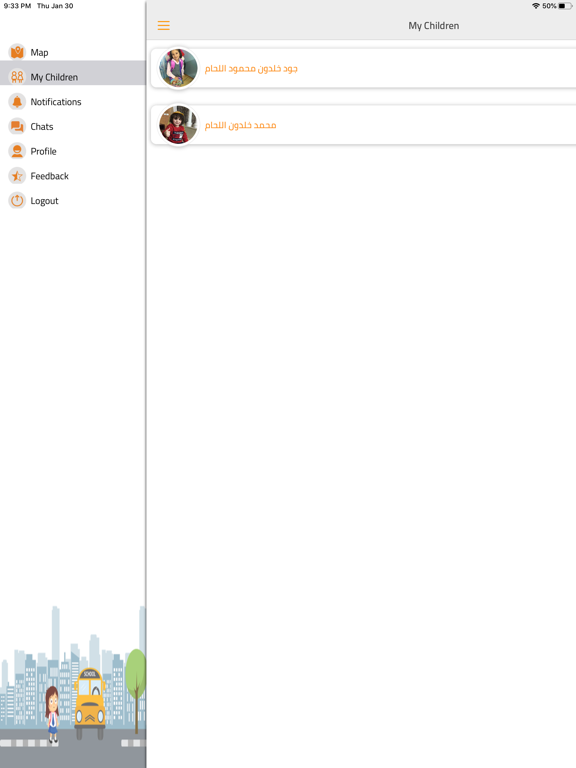Click the Map icon in sidebar
This screenshot has height=768, width=576.
pyautogui.click(x=17, y=52)
